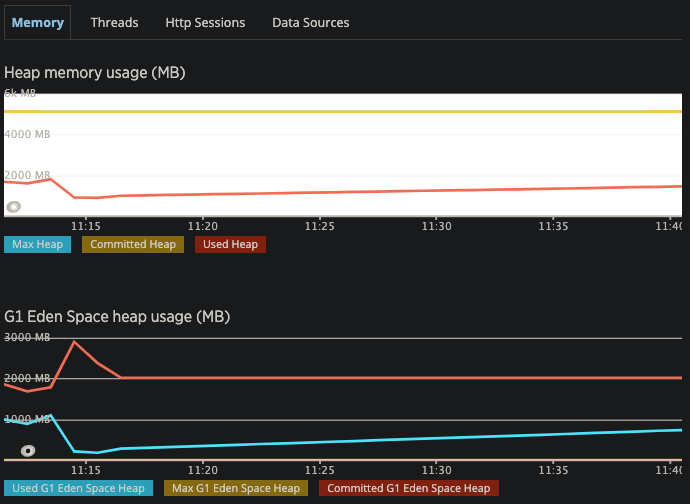This screenshot has width=690, height=504.
Task: Click the 11:30 tick on the Eden chart axis
Action: pos(437,469)
